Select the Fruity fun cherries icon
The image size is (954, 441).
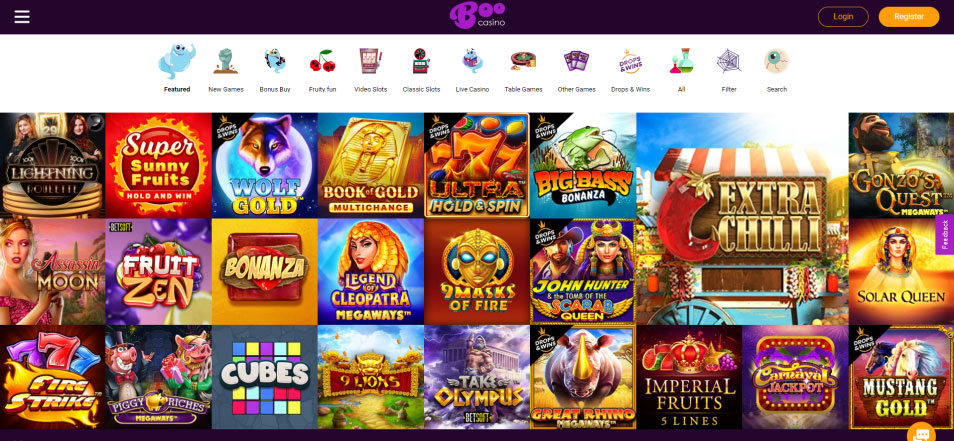point(322,61)
